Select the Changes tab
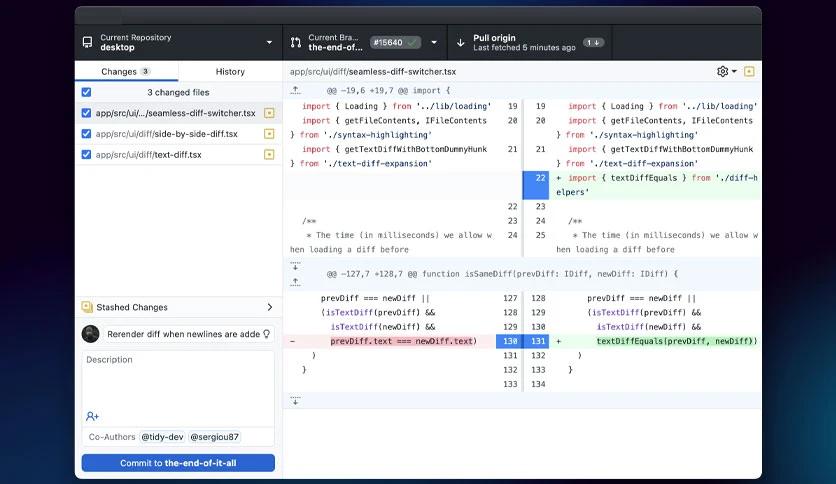The image size is (836, 484). tap(126, 71)
